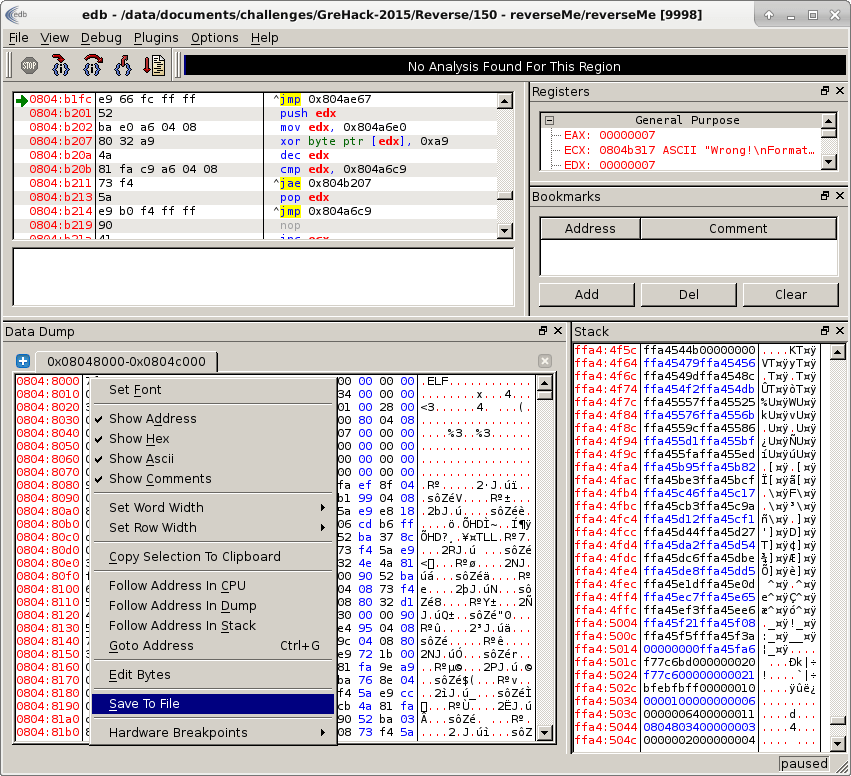Viewport: 851px width, 776px height.
Task: Close the 0x08048000-0x0804c000 dump tab
Action: pos(544,361)
